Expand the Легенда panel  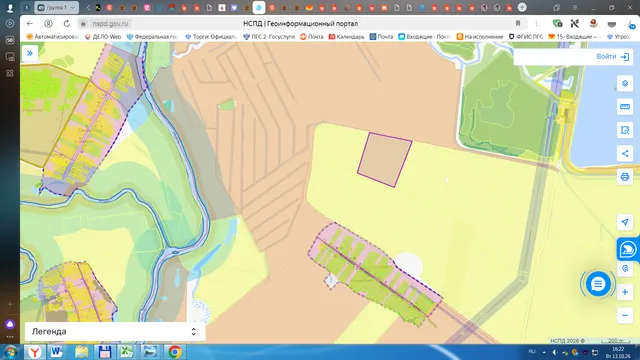click(115, 331)
